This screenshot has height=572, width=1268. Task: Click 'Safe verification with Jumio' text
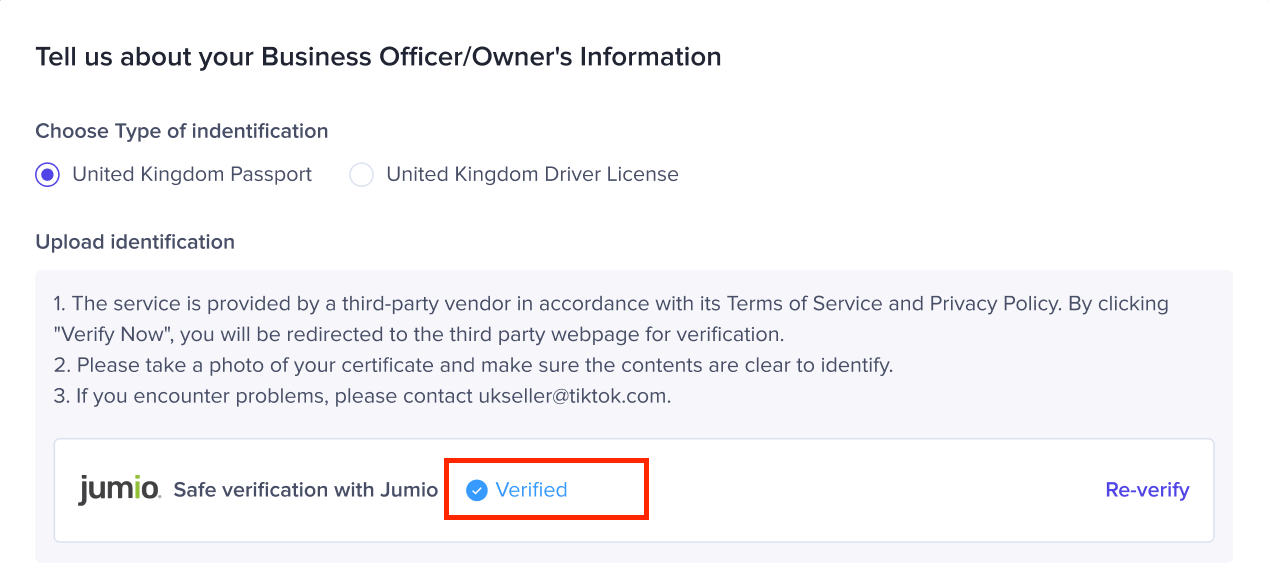pyautogui.click(x=306, y=490)
